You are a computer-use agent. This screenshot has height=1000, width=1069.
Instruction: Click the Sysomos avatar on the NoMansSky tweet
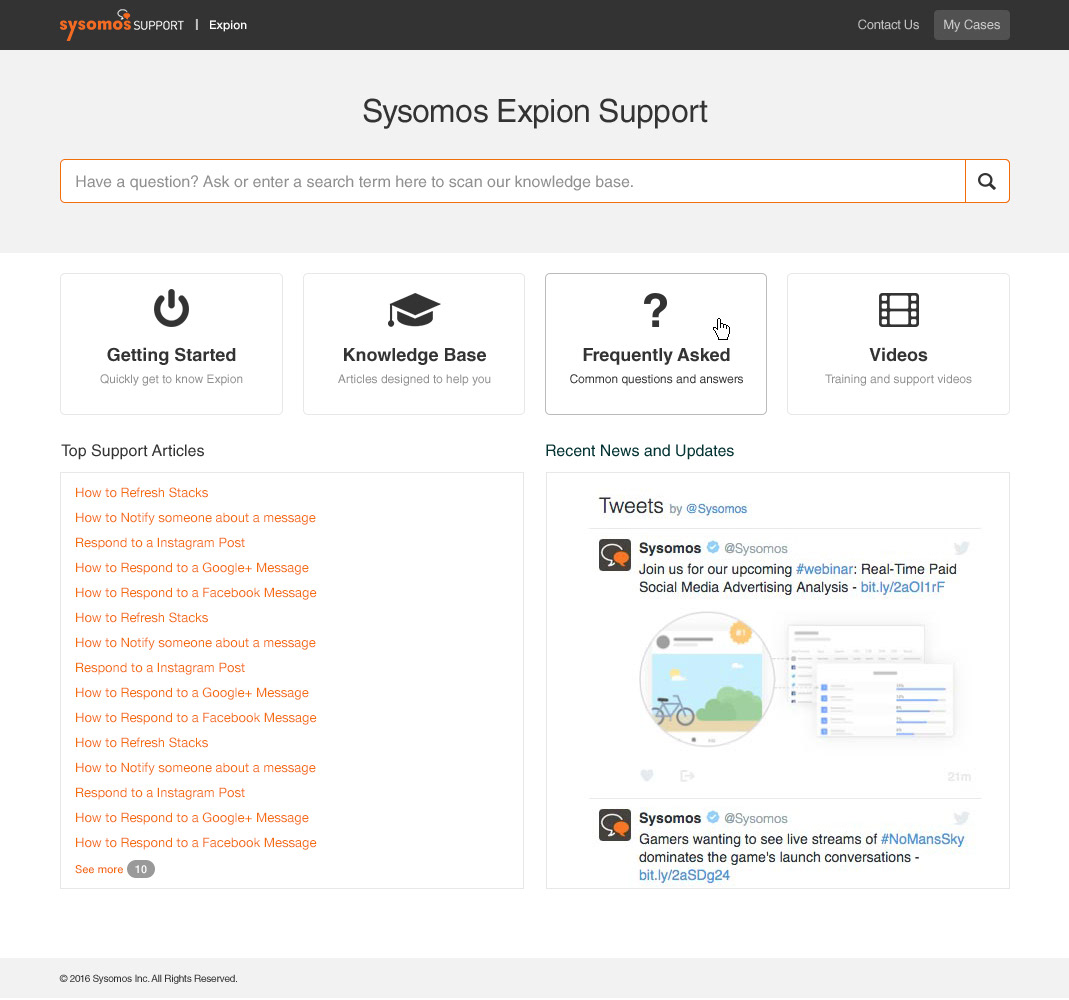tap(614, 825)
